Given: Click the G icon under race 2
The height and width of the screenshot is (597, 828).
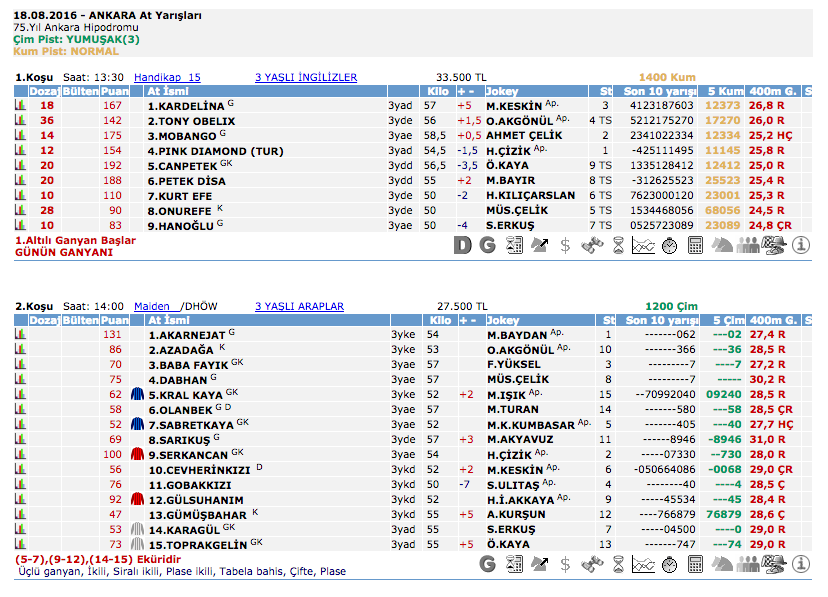Looking at the screenshot, I should (487, 565).
